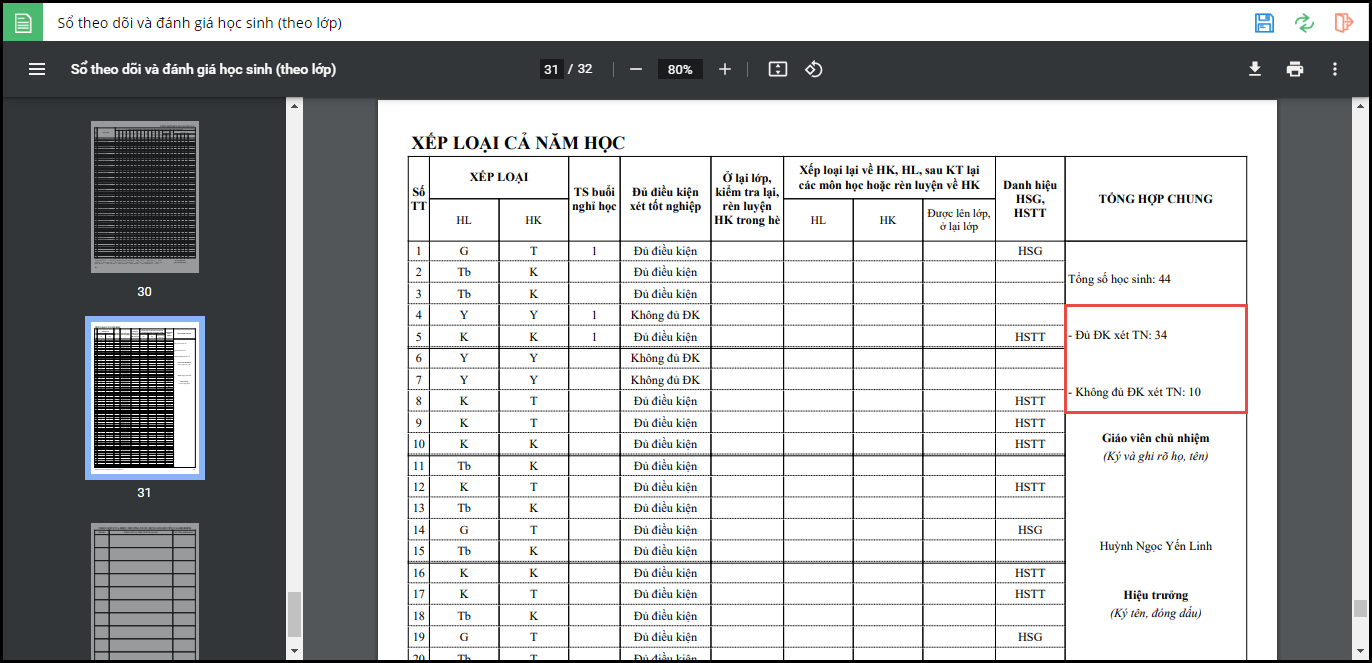Click the heading XẾP LOẠI CẢ NĂM HỌC
The width and height of the screenshot is (1372, 663).
[x=518, y=143]
